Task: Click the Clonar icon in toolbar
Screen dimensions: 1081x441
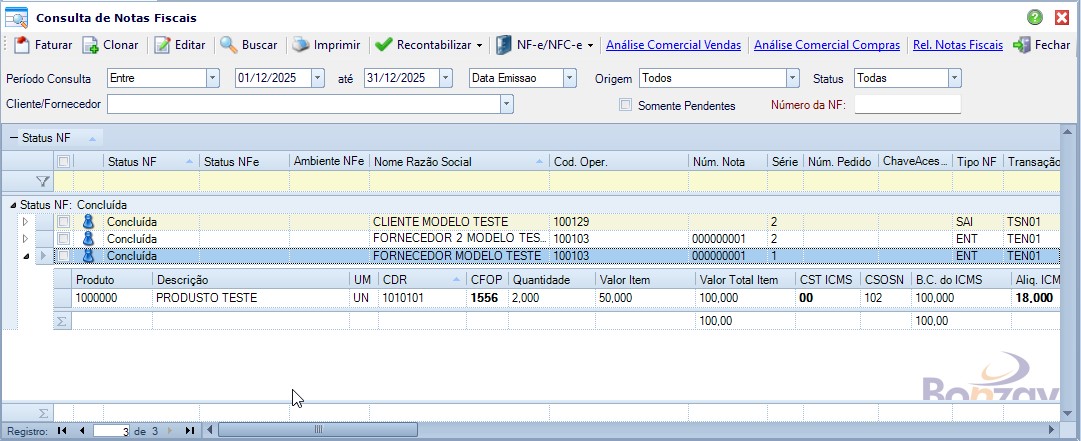Action: pos(91,45)
